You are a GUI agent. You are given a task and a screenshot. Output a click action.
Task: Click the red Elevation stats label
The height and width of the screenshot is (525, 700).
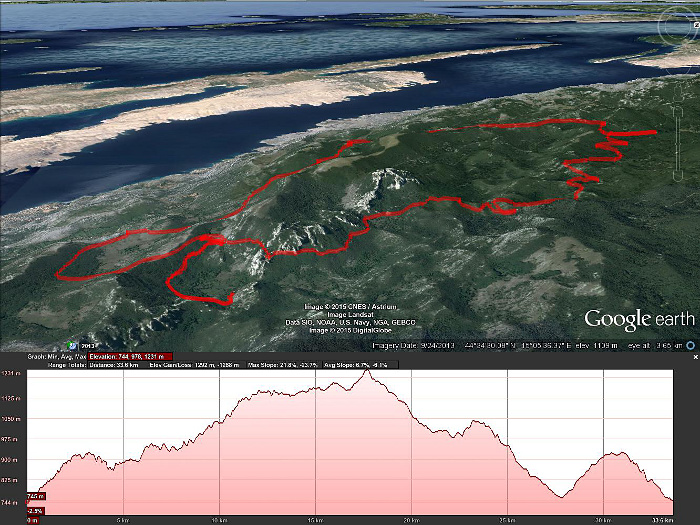130,356
